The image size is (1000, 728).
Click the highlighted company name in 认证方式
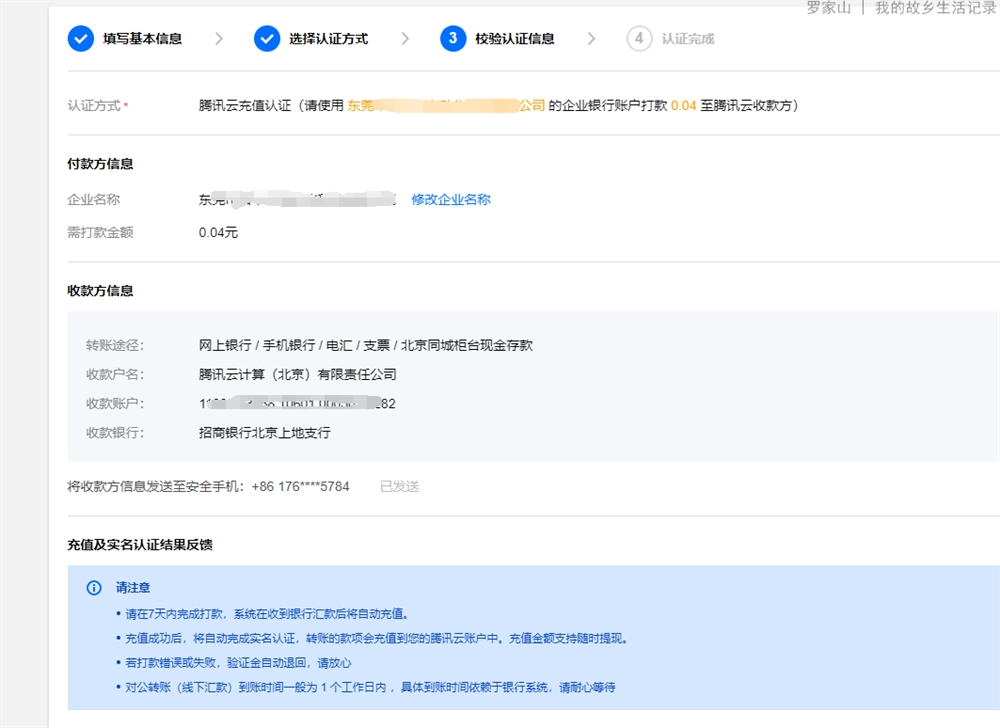(446, 106)
